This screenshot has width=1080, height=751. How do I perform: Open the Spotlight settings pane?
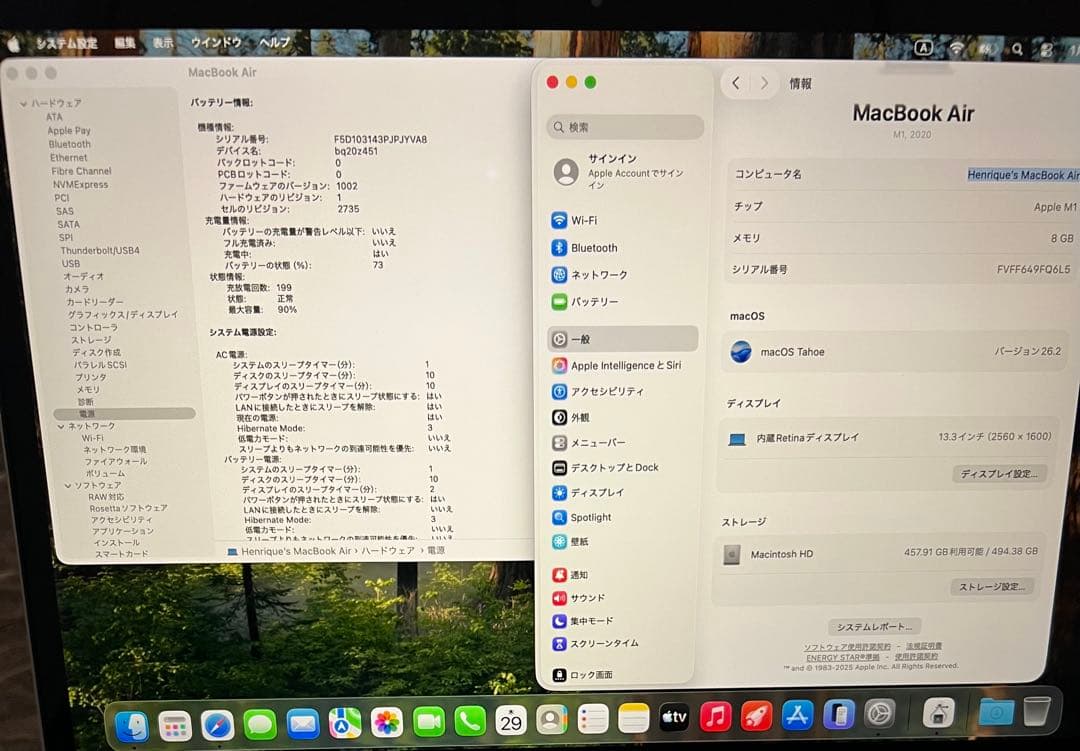click(590, 517)
